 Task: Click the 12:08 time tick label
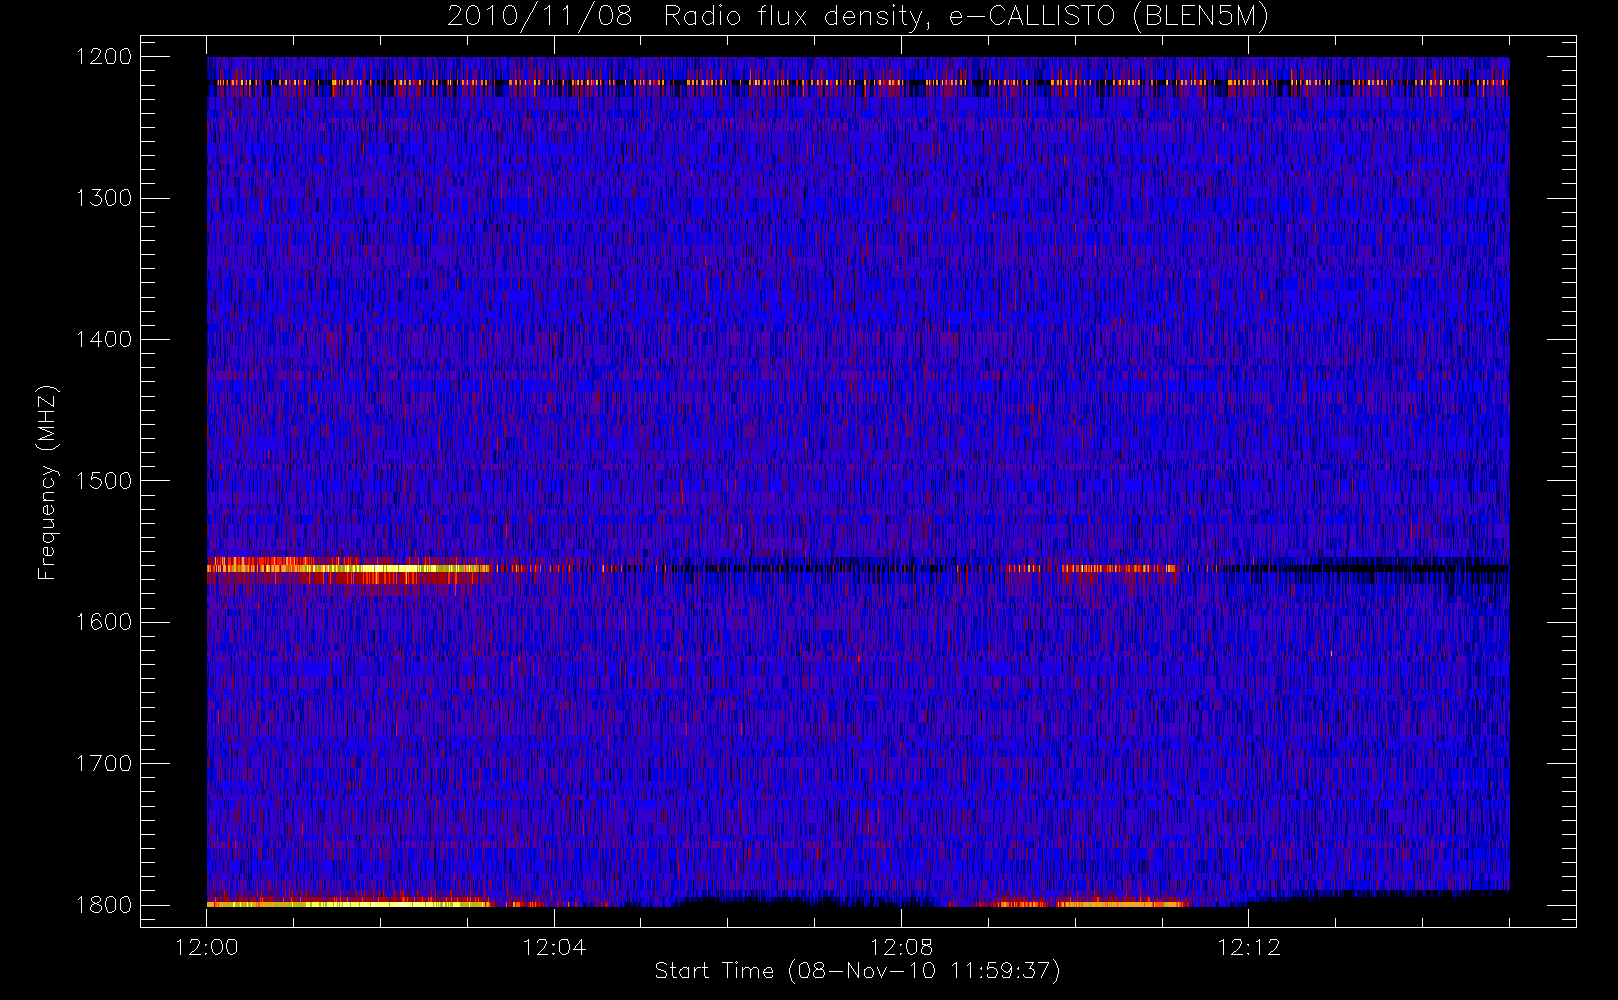(901, 947)
